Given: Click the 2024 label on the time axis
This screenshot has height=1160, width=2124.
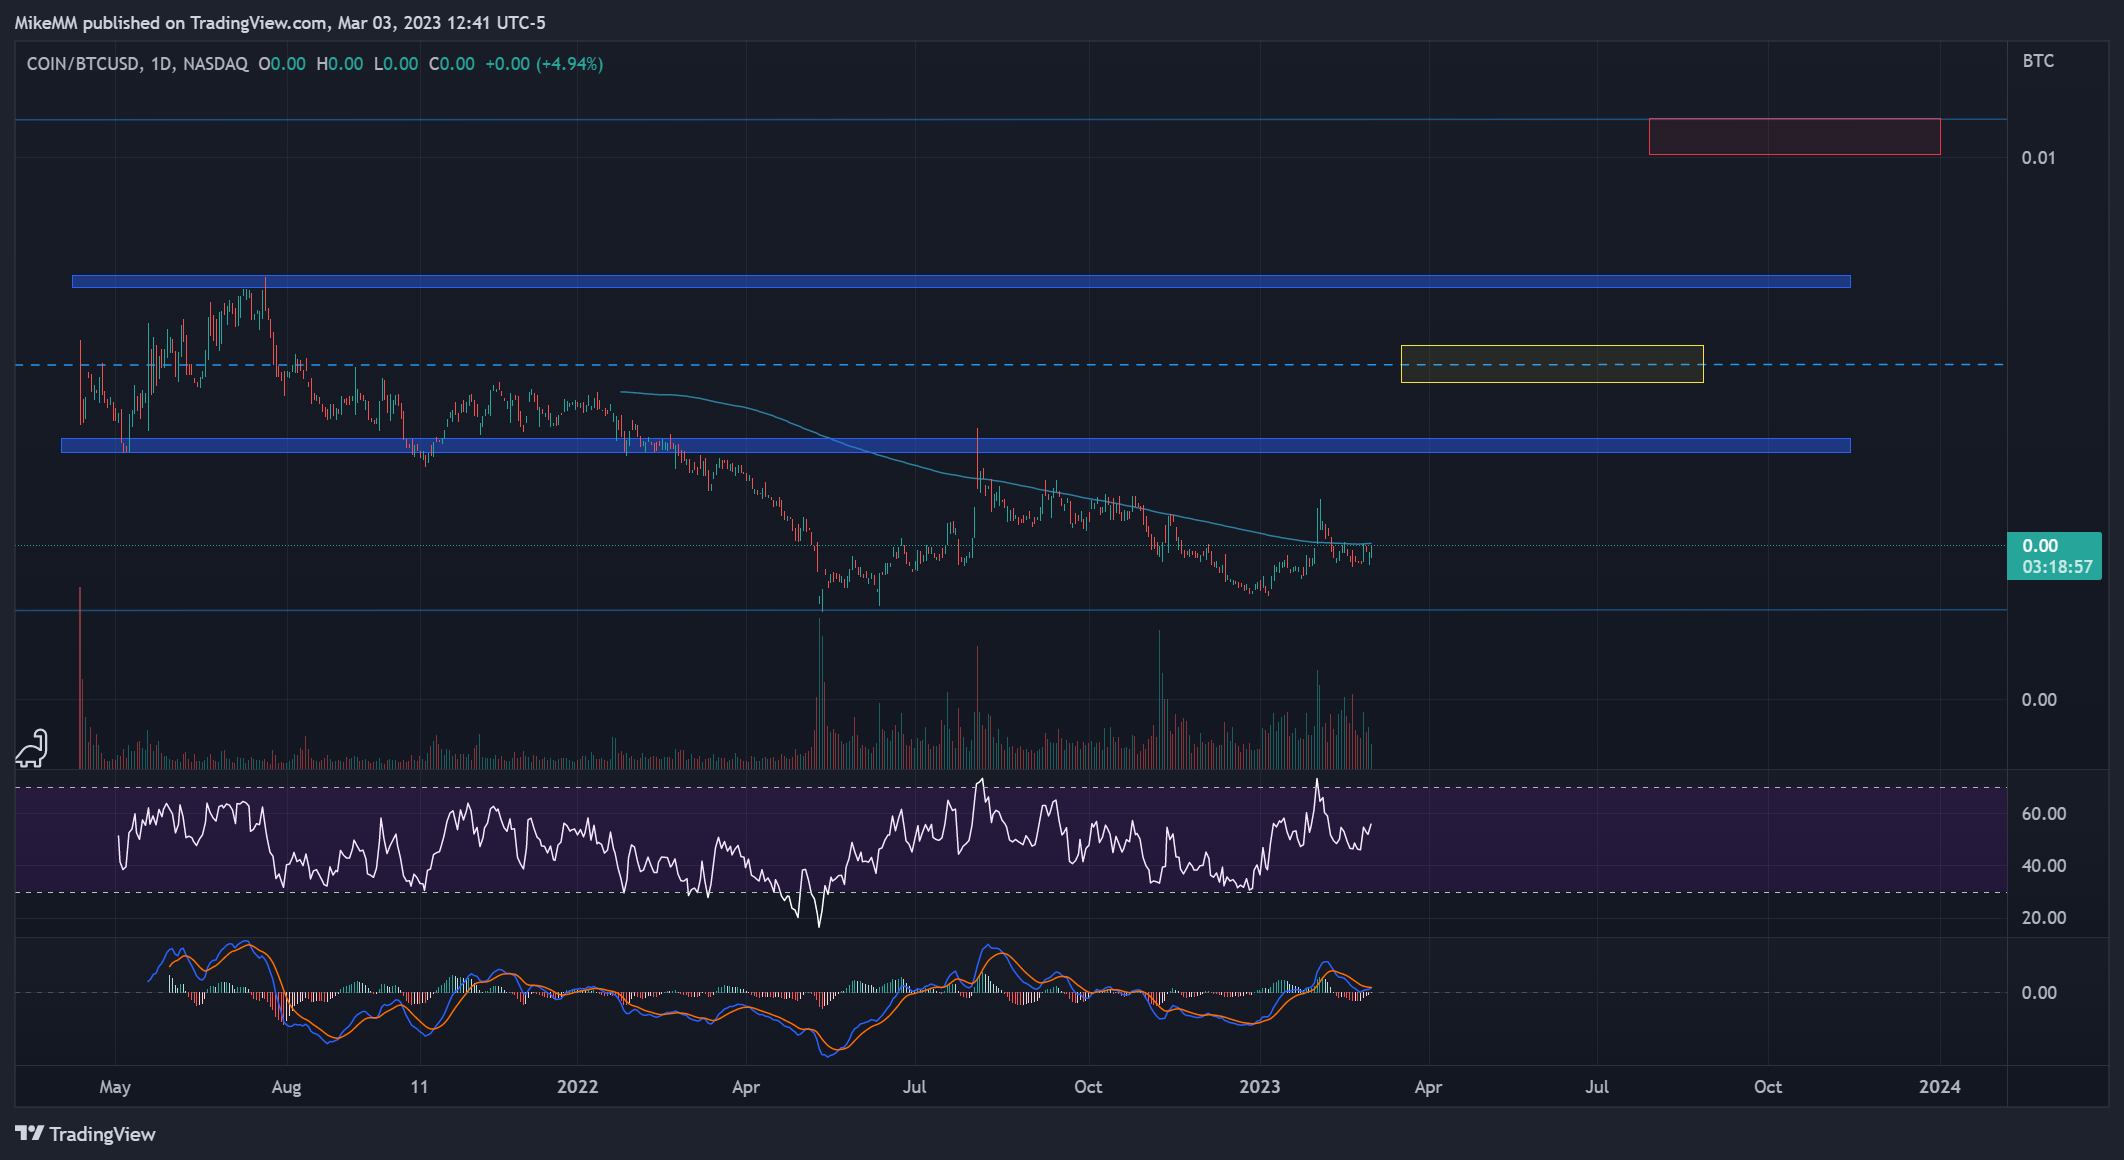Looking at the screenshot, I should 1940,1087.
